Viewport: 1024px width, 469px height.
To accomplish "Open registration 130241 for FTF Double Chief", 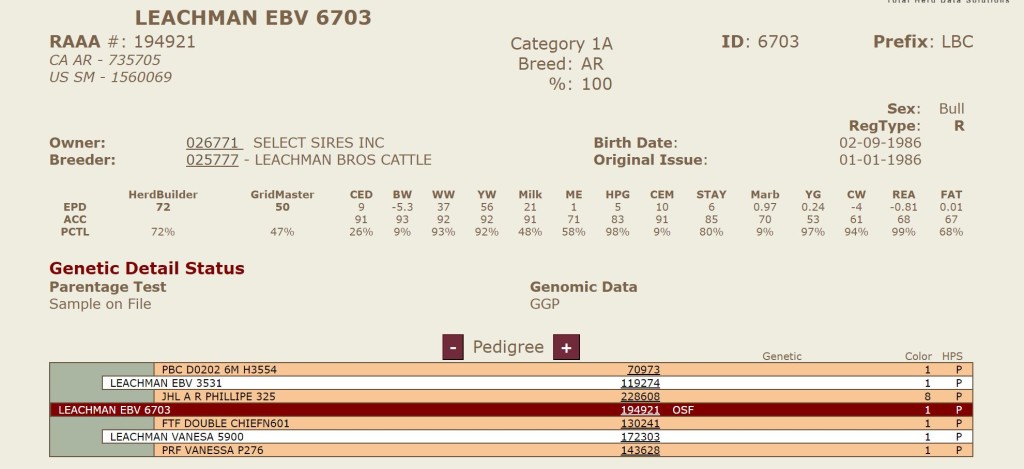I will point(640,423).
